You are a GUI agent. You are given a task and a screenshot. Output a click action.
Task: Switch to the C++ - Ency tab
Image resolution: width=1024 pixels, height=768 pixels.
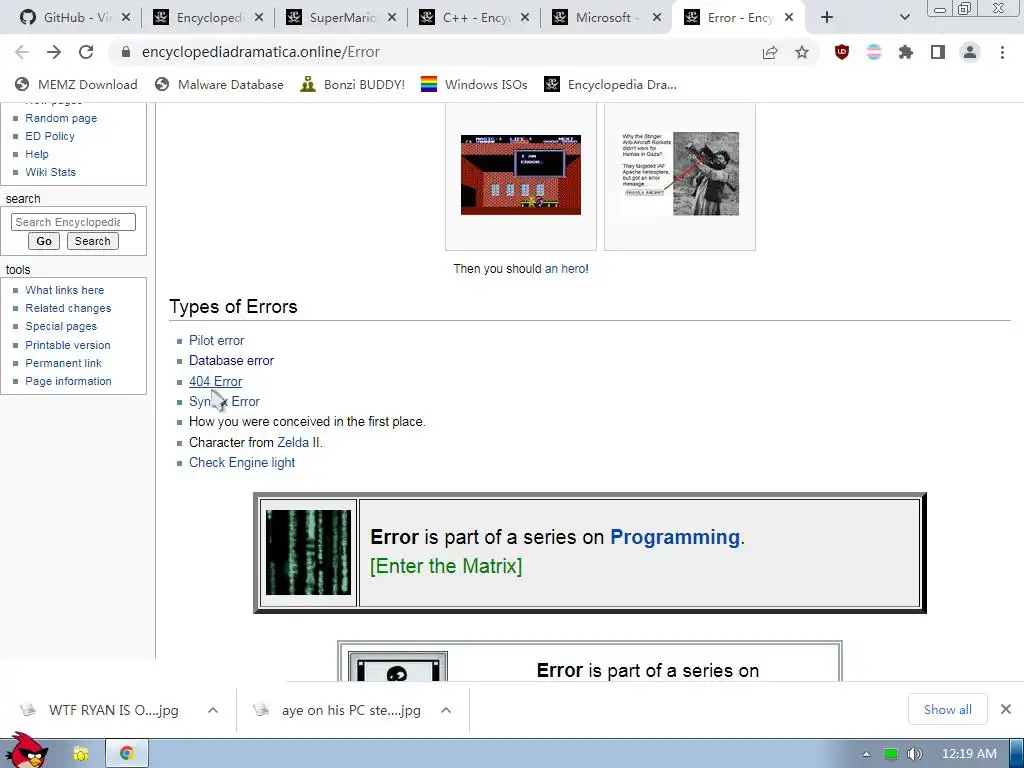click(473, 18)
